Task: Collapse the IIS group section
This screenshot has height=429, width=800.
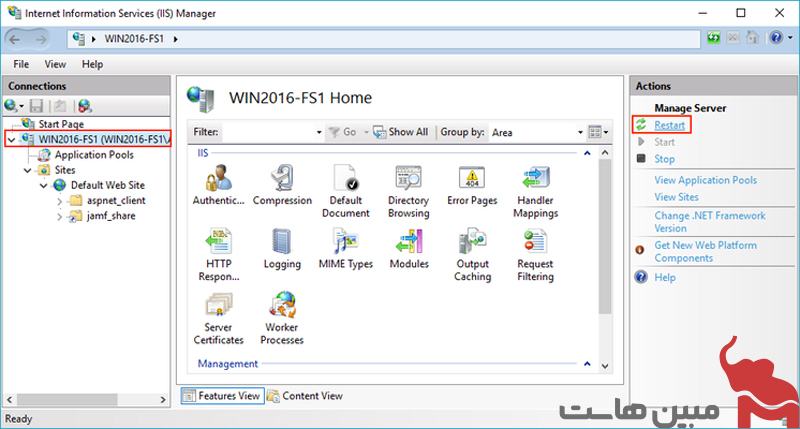Action: (587, 153)
